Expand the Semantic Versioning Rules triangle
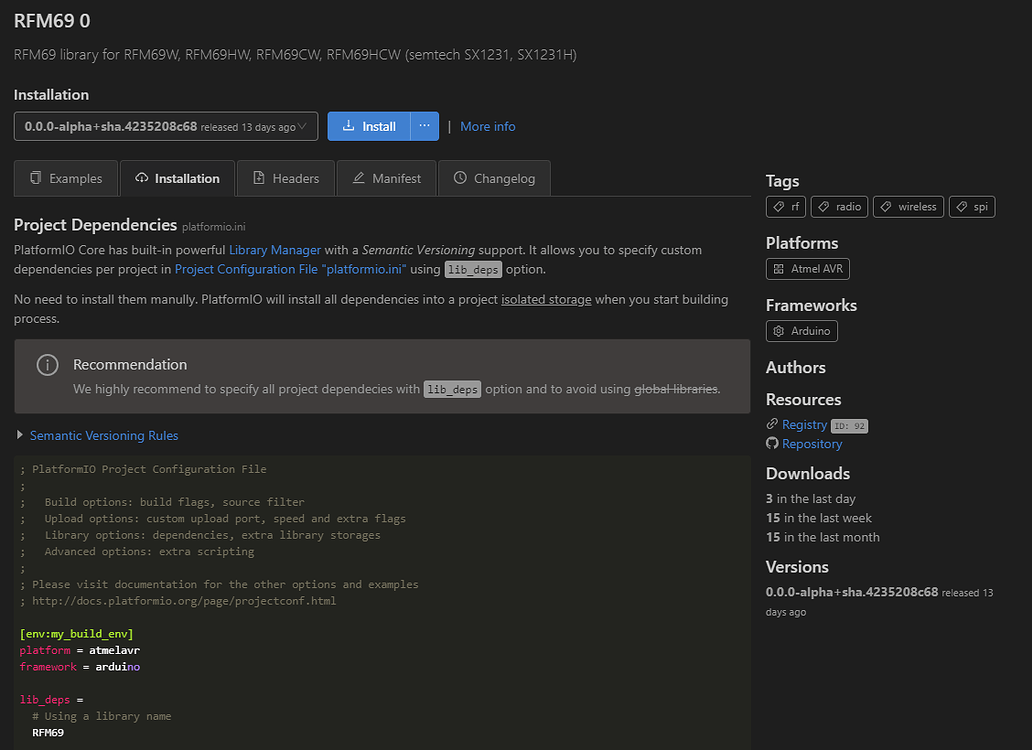Screen dimensions: 1032x750 pyautogui.click(x=20, y=435)
